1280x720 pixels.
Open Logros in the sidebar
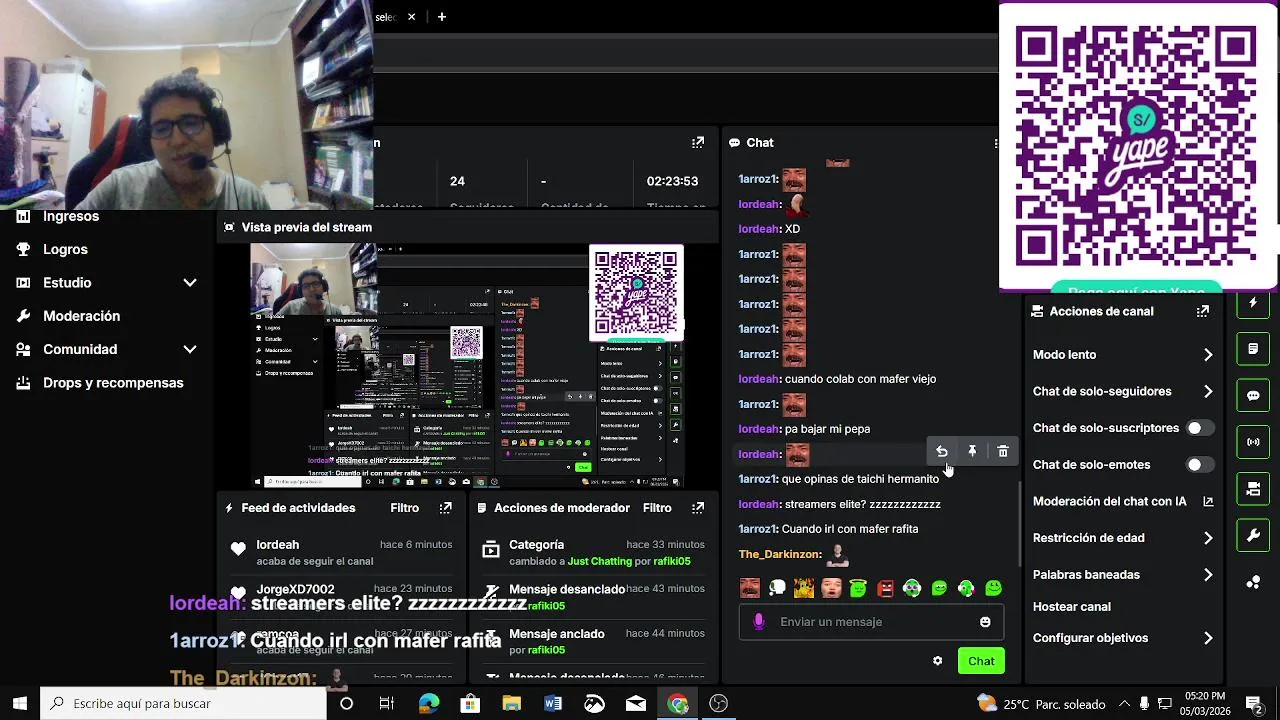[65, 250]
